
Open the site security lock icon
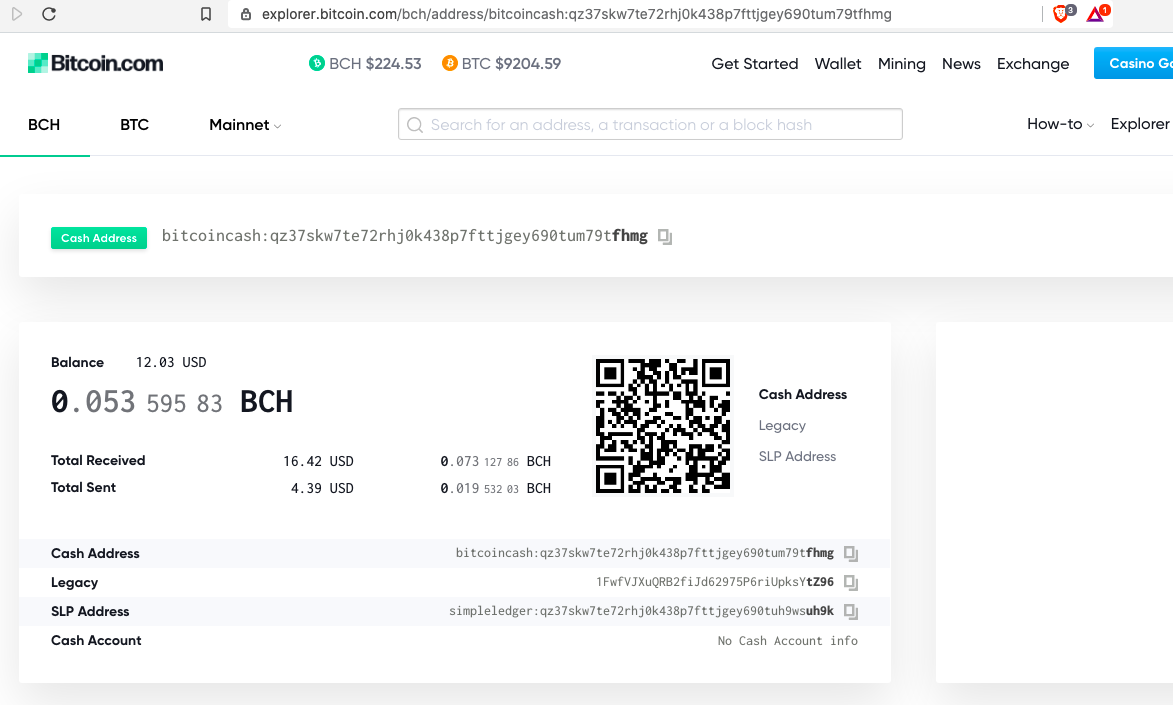(x=245, y=14)
